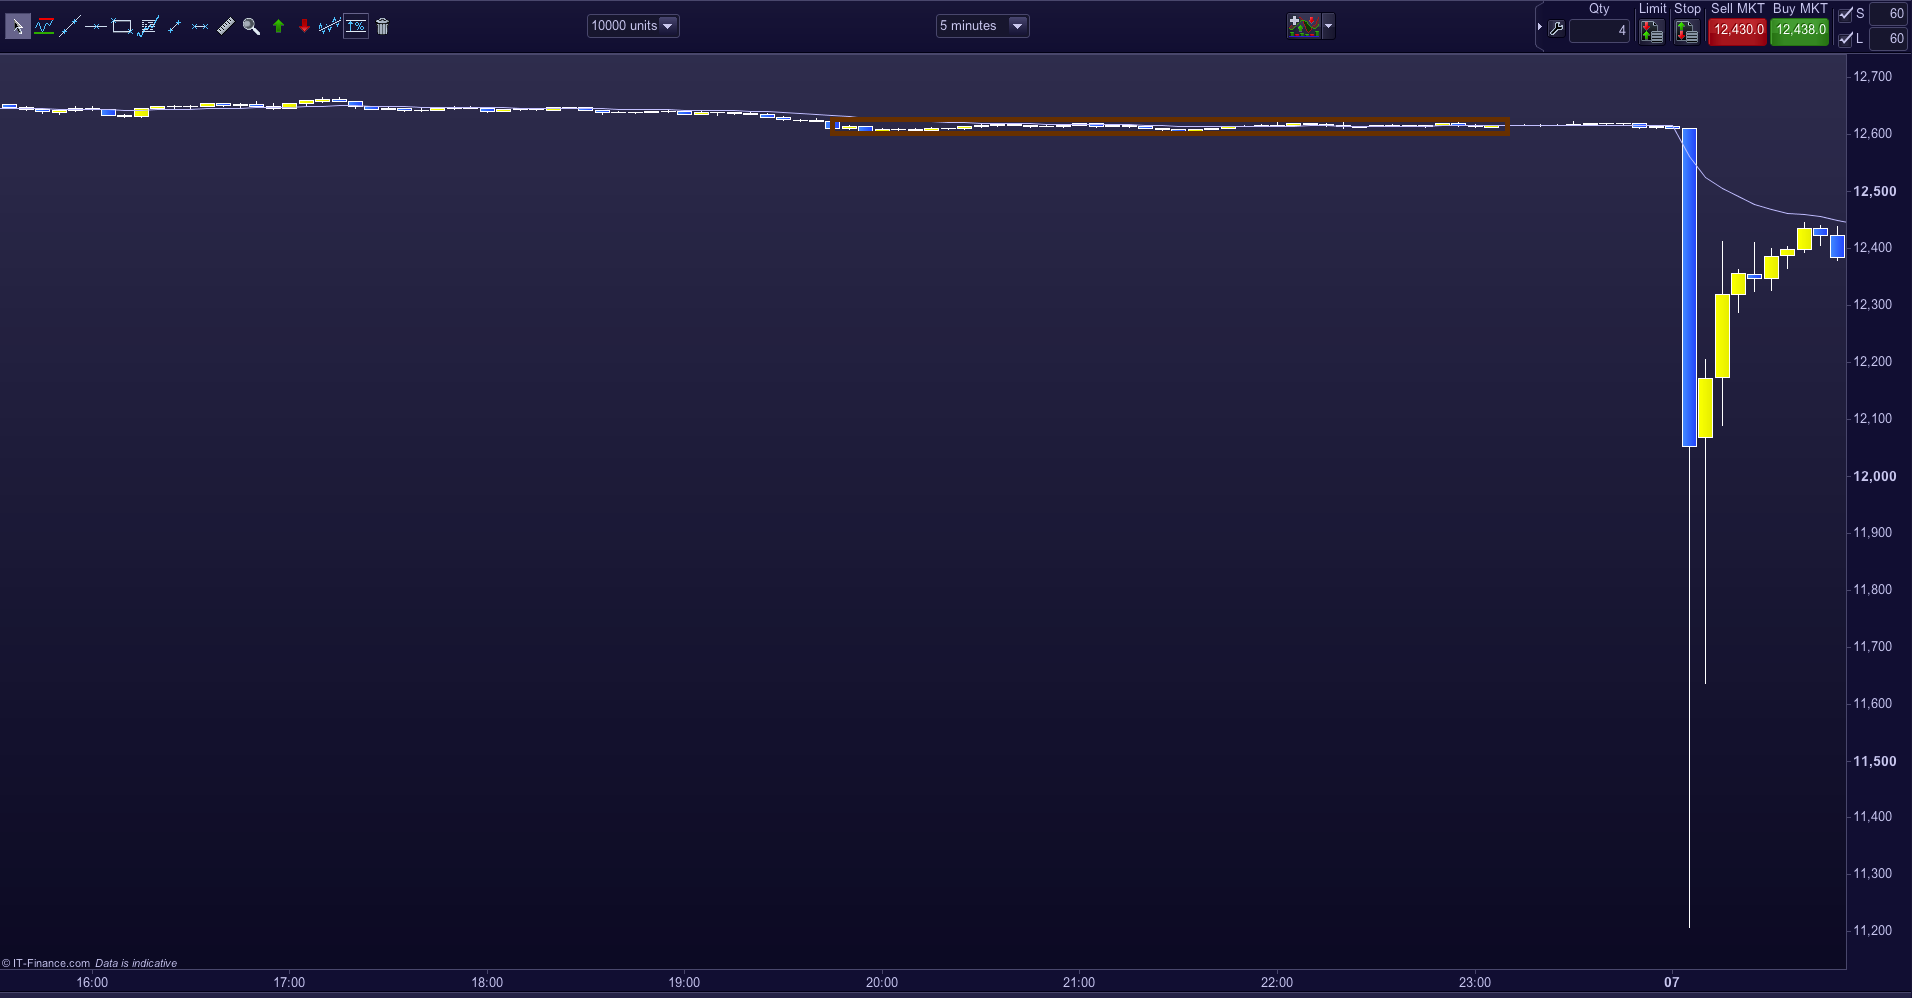Open trading settings with the wrench icon
The width and height of the screenshot is (1912, 998).
(1556, 30)
